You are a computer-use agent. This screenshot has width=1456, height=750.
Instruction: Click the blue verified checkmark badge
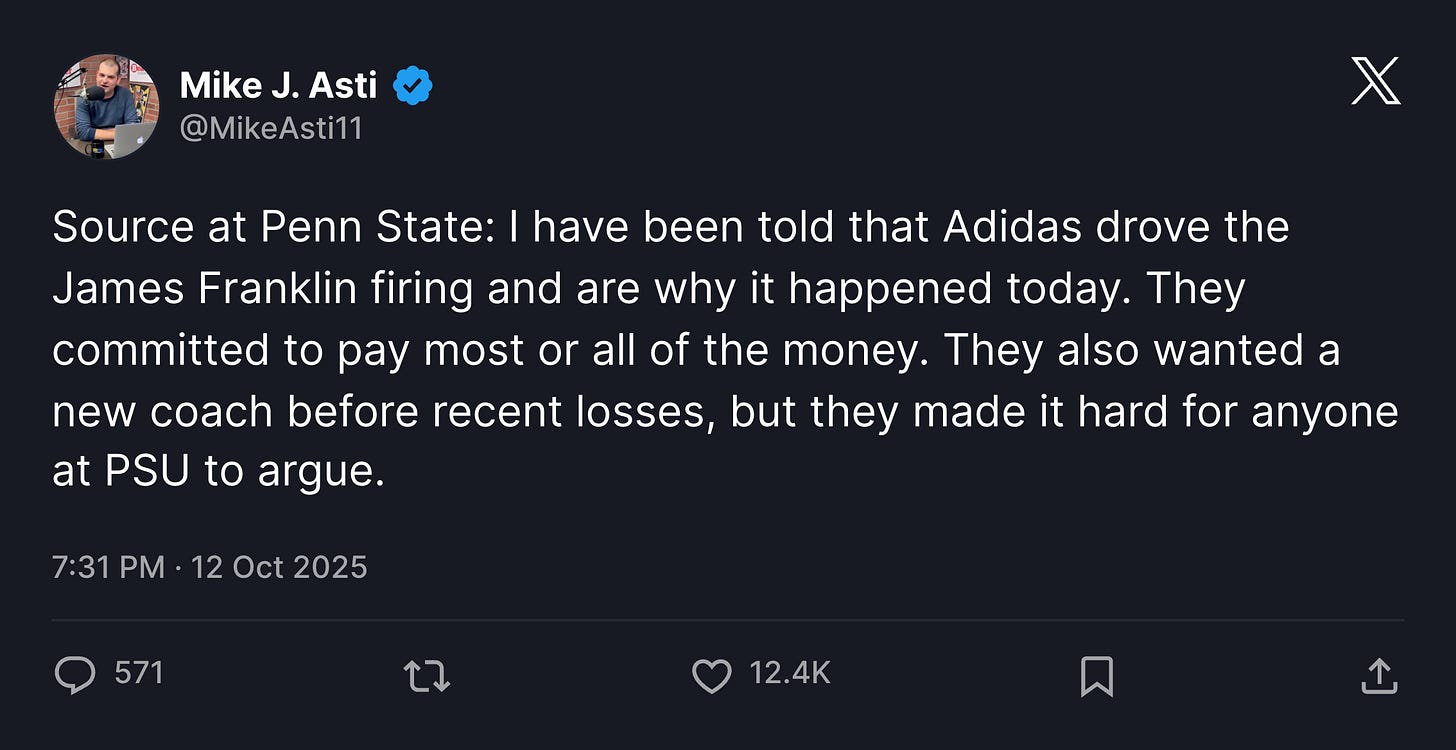(x=412, y=87)
